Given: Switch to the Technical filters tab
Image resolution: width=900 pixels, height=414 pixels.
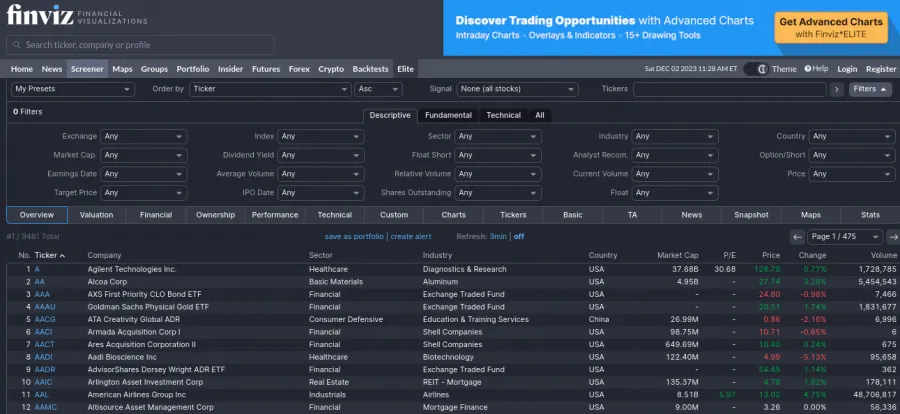Looking at the screenshot, I should pos(503,115).
